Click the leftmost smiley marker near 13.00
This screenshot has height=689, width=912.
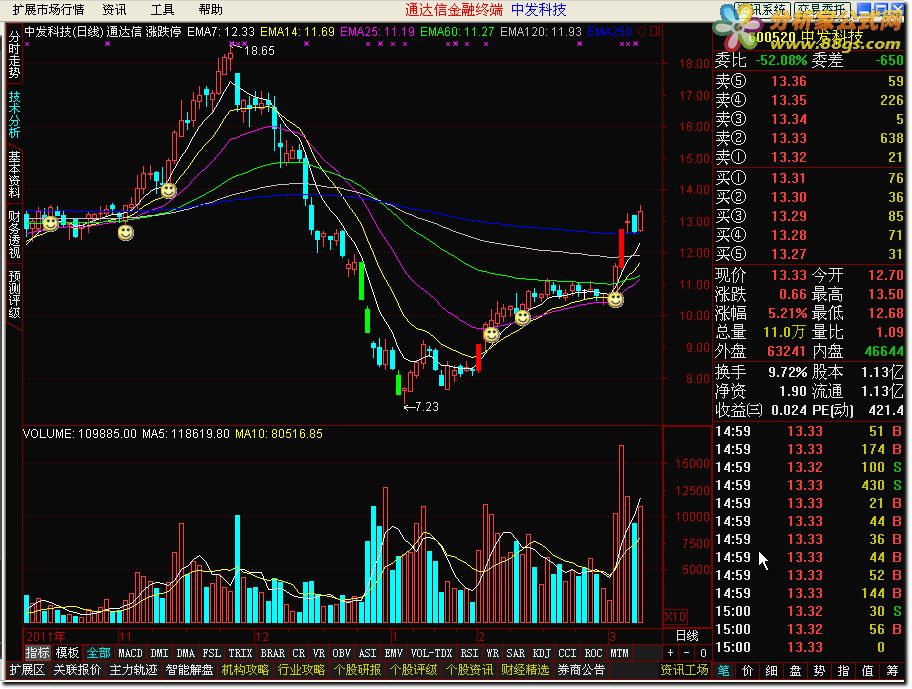(51, 223)
